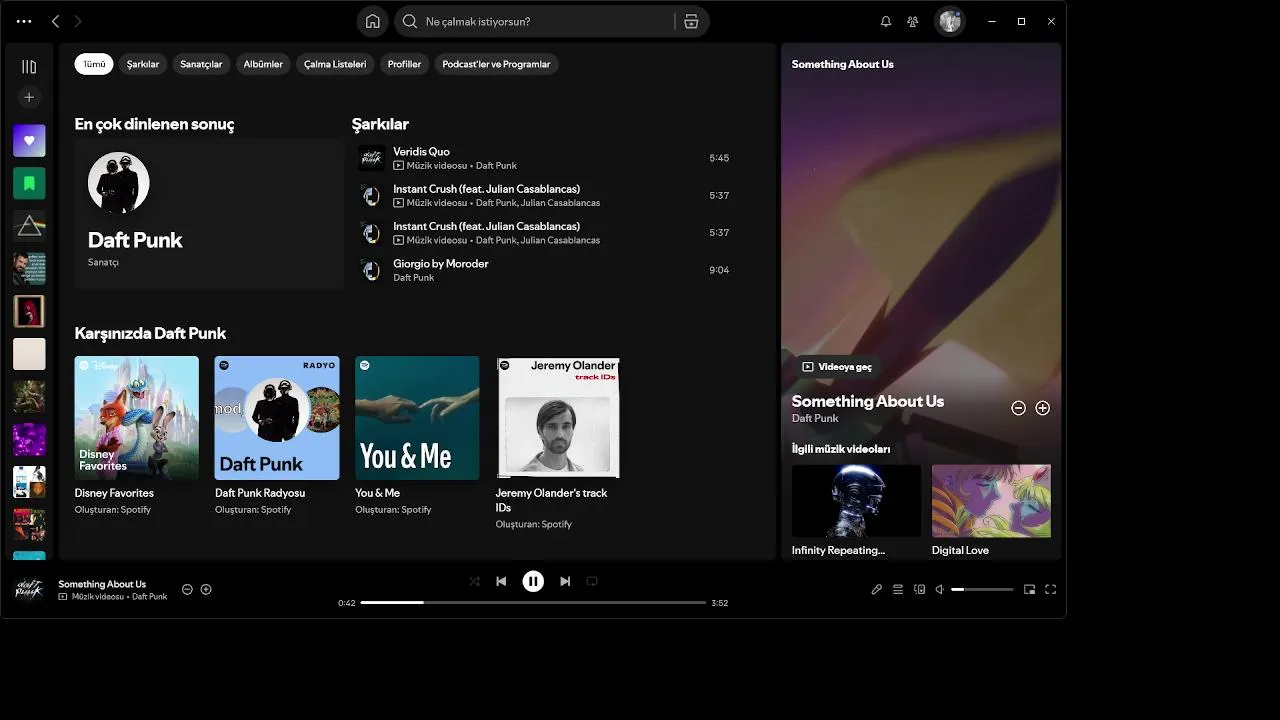Click the minus icon beside right-panel song title

point(1018,408)
